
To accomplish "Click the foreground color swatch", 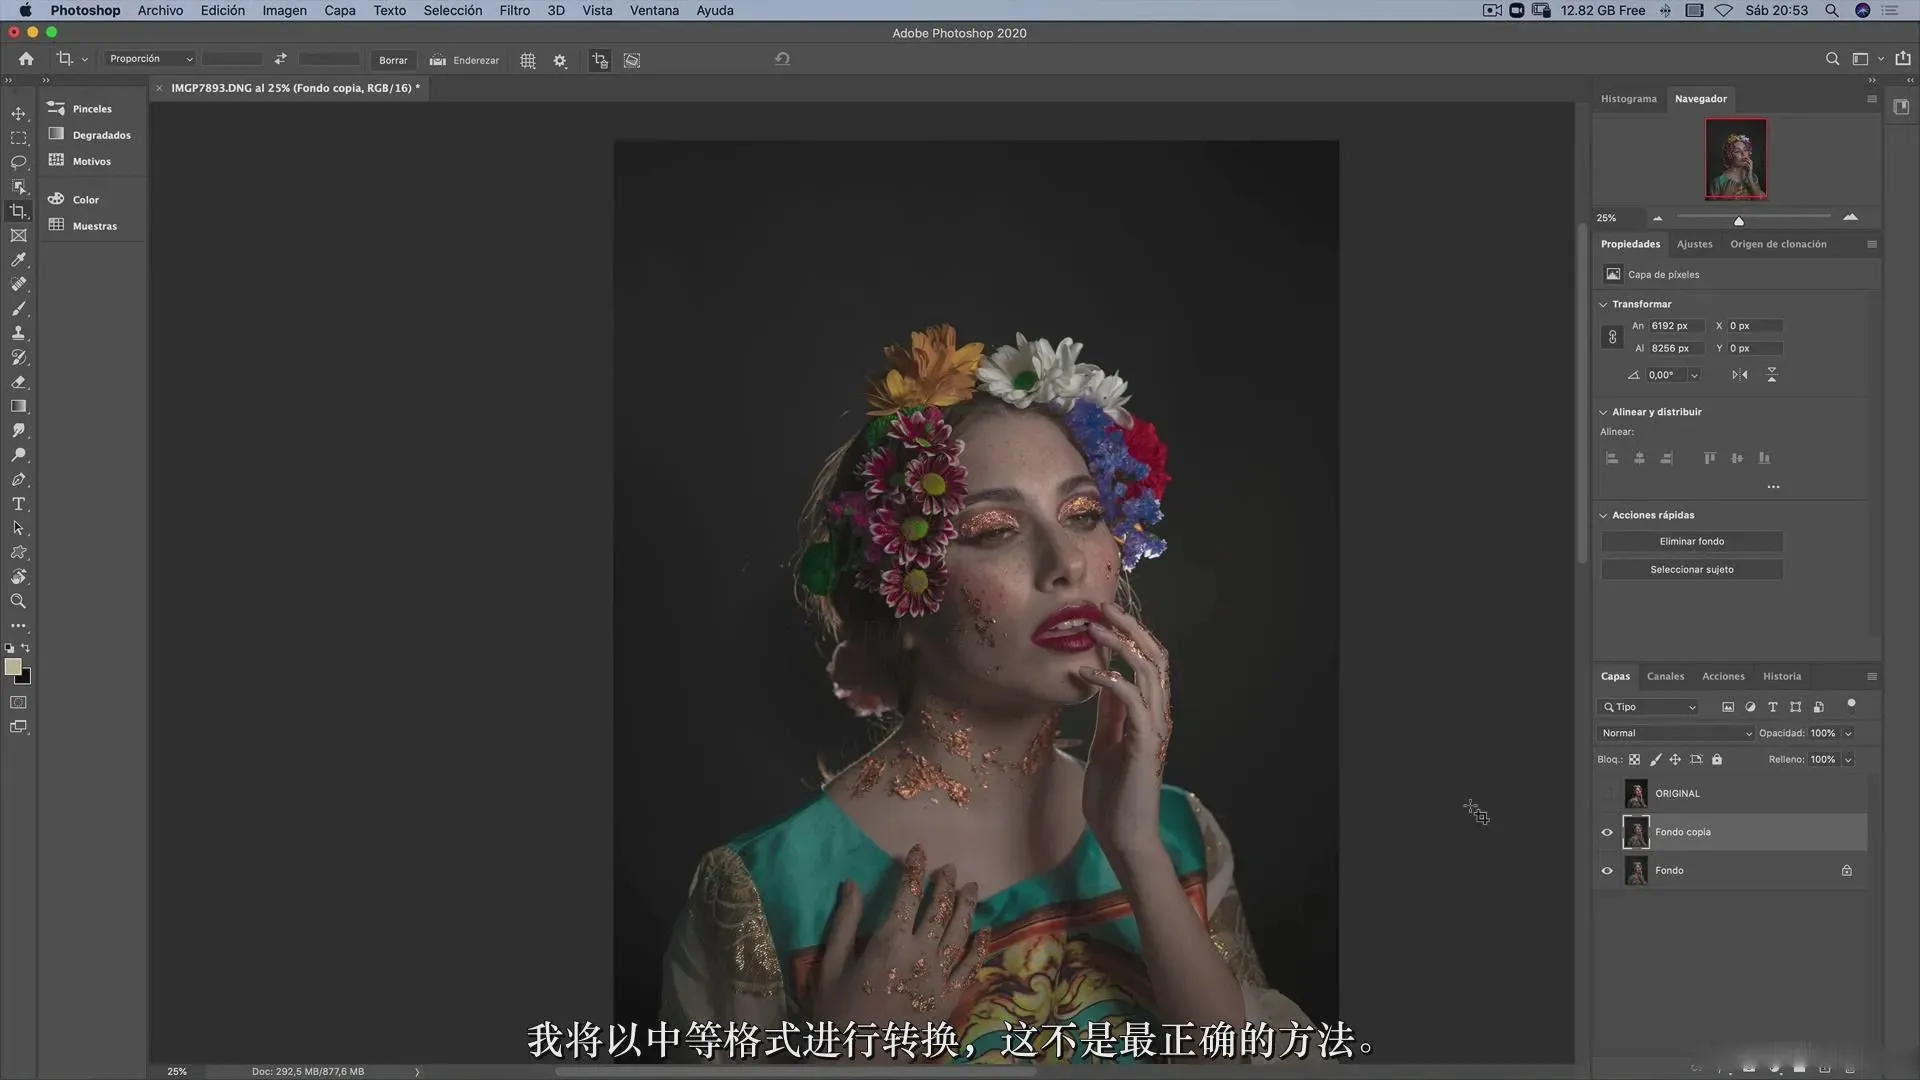I will coord(12,667).
